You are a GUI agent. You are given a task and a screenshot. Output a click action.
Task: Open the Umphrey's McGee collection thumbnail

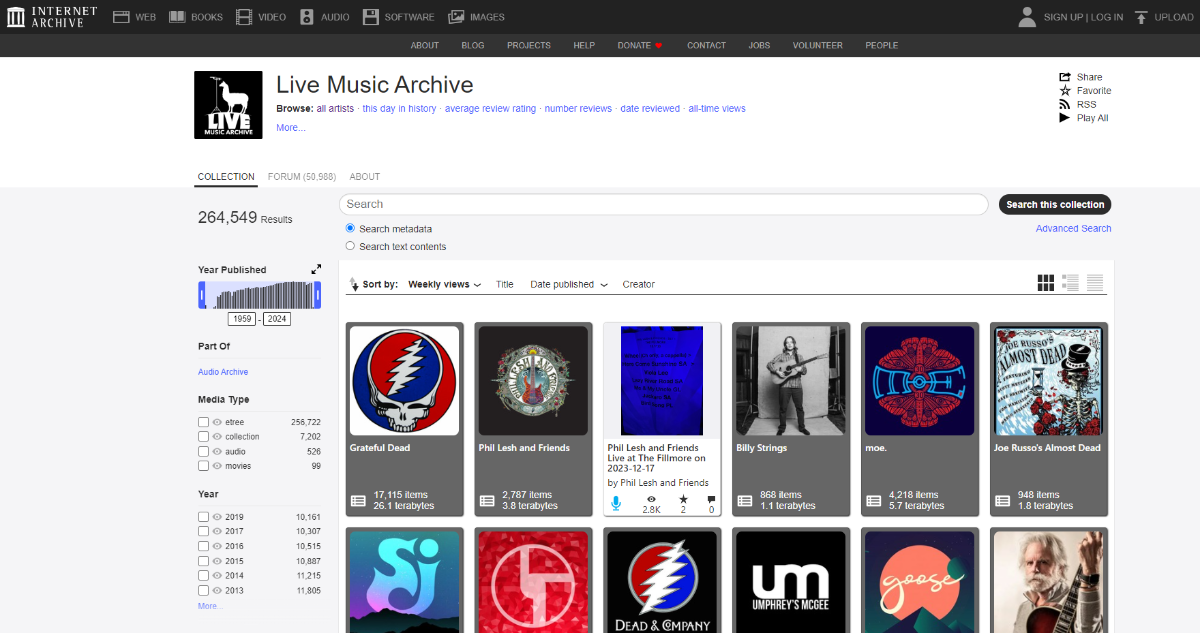pyautogui.click(x=791, y=582)
